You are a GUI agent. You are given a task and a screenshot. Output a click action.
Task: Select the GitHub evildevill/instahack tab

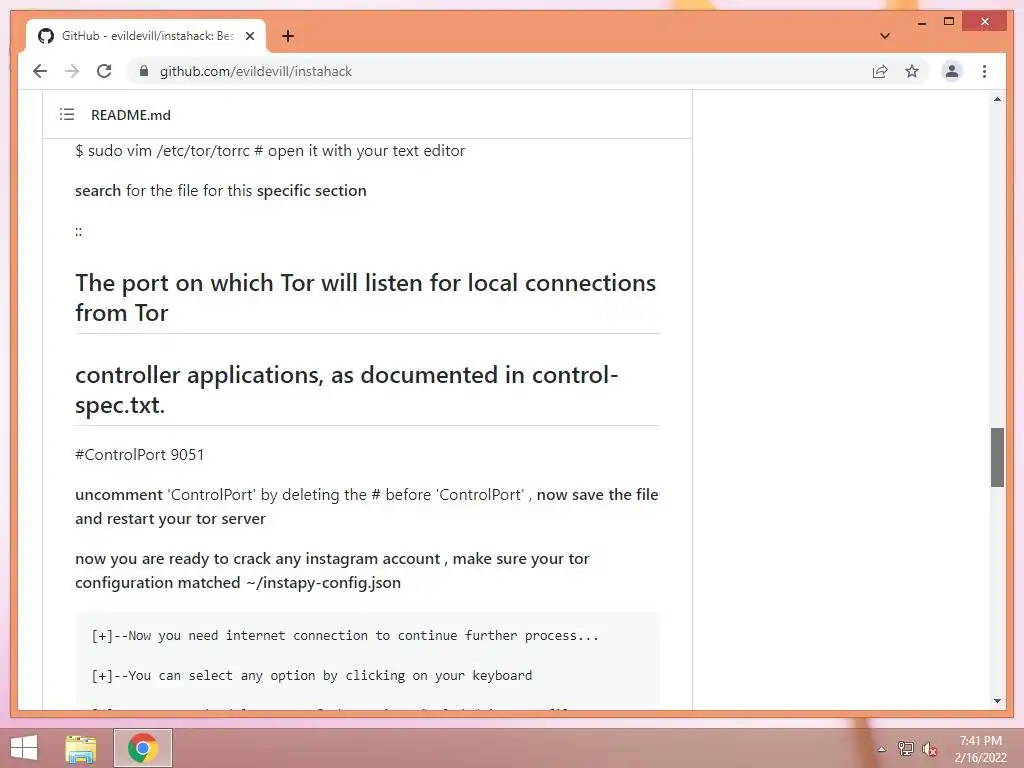(x=146, y=36)
